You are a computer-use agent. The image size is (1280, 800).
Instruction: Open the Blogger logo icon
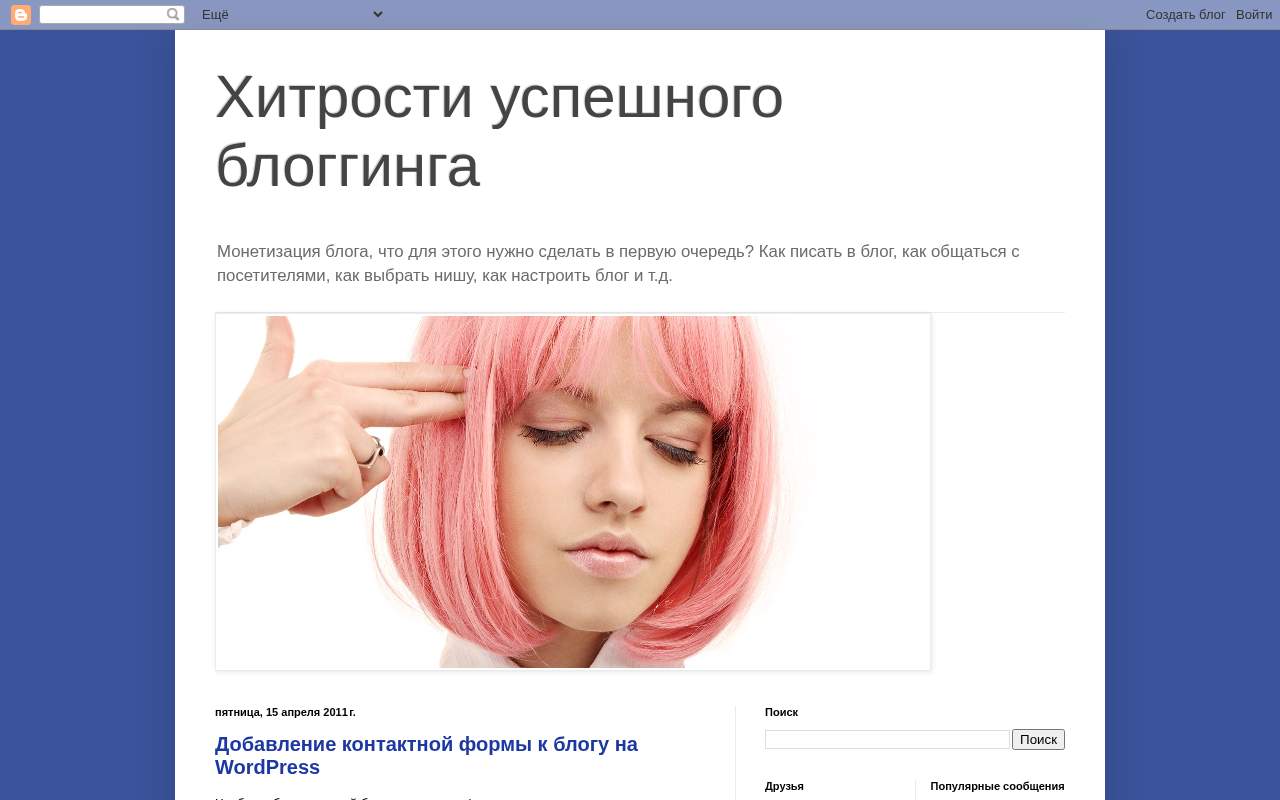point(21,15)
